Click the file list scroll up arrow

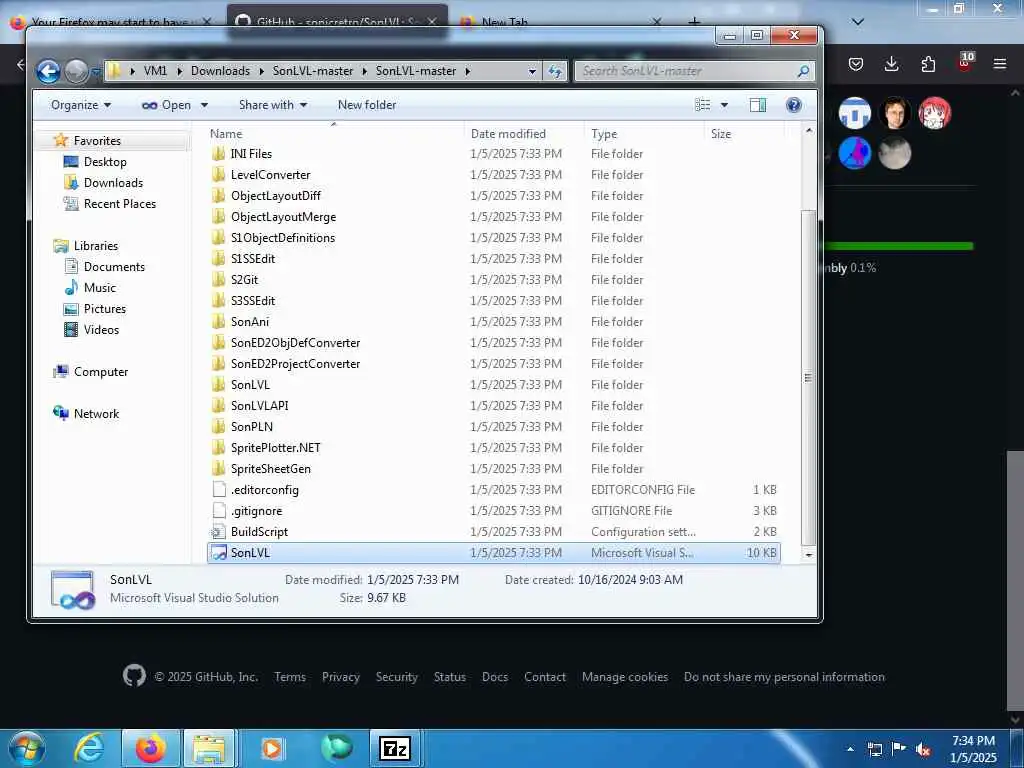(x=808, y=131)
